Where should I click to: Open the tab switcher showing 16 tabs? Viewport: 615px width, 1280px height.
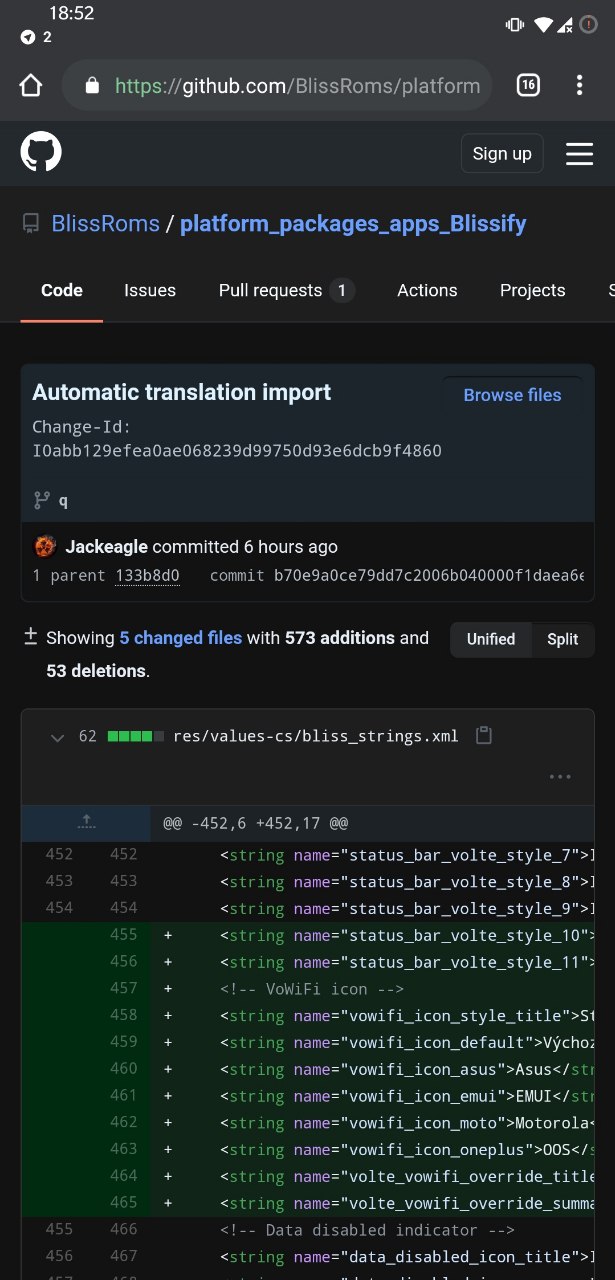528,85
